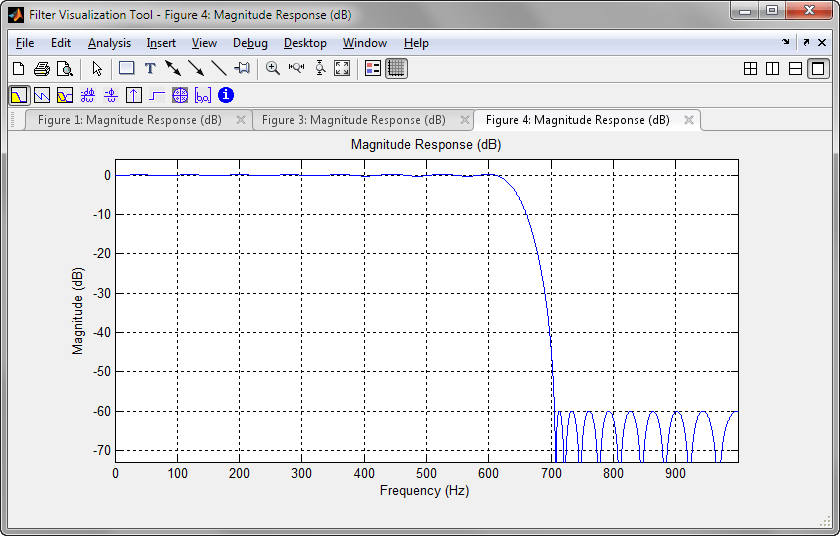The width and height of the screenshot is (840, 536).
Task: Activate the Zoom In magnifier tool
Action: click(273, 68)
